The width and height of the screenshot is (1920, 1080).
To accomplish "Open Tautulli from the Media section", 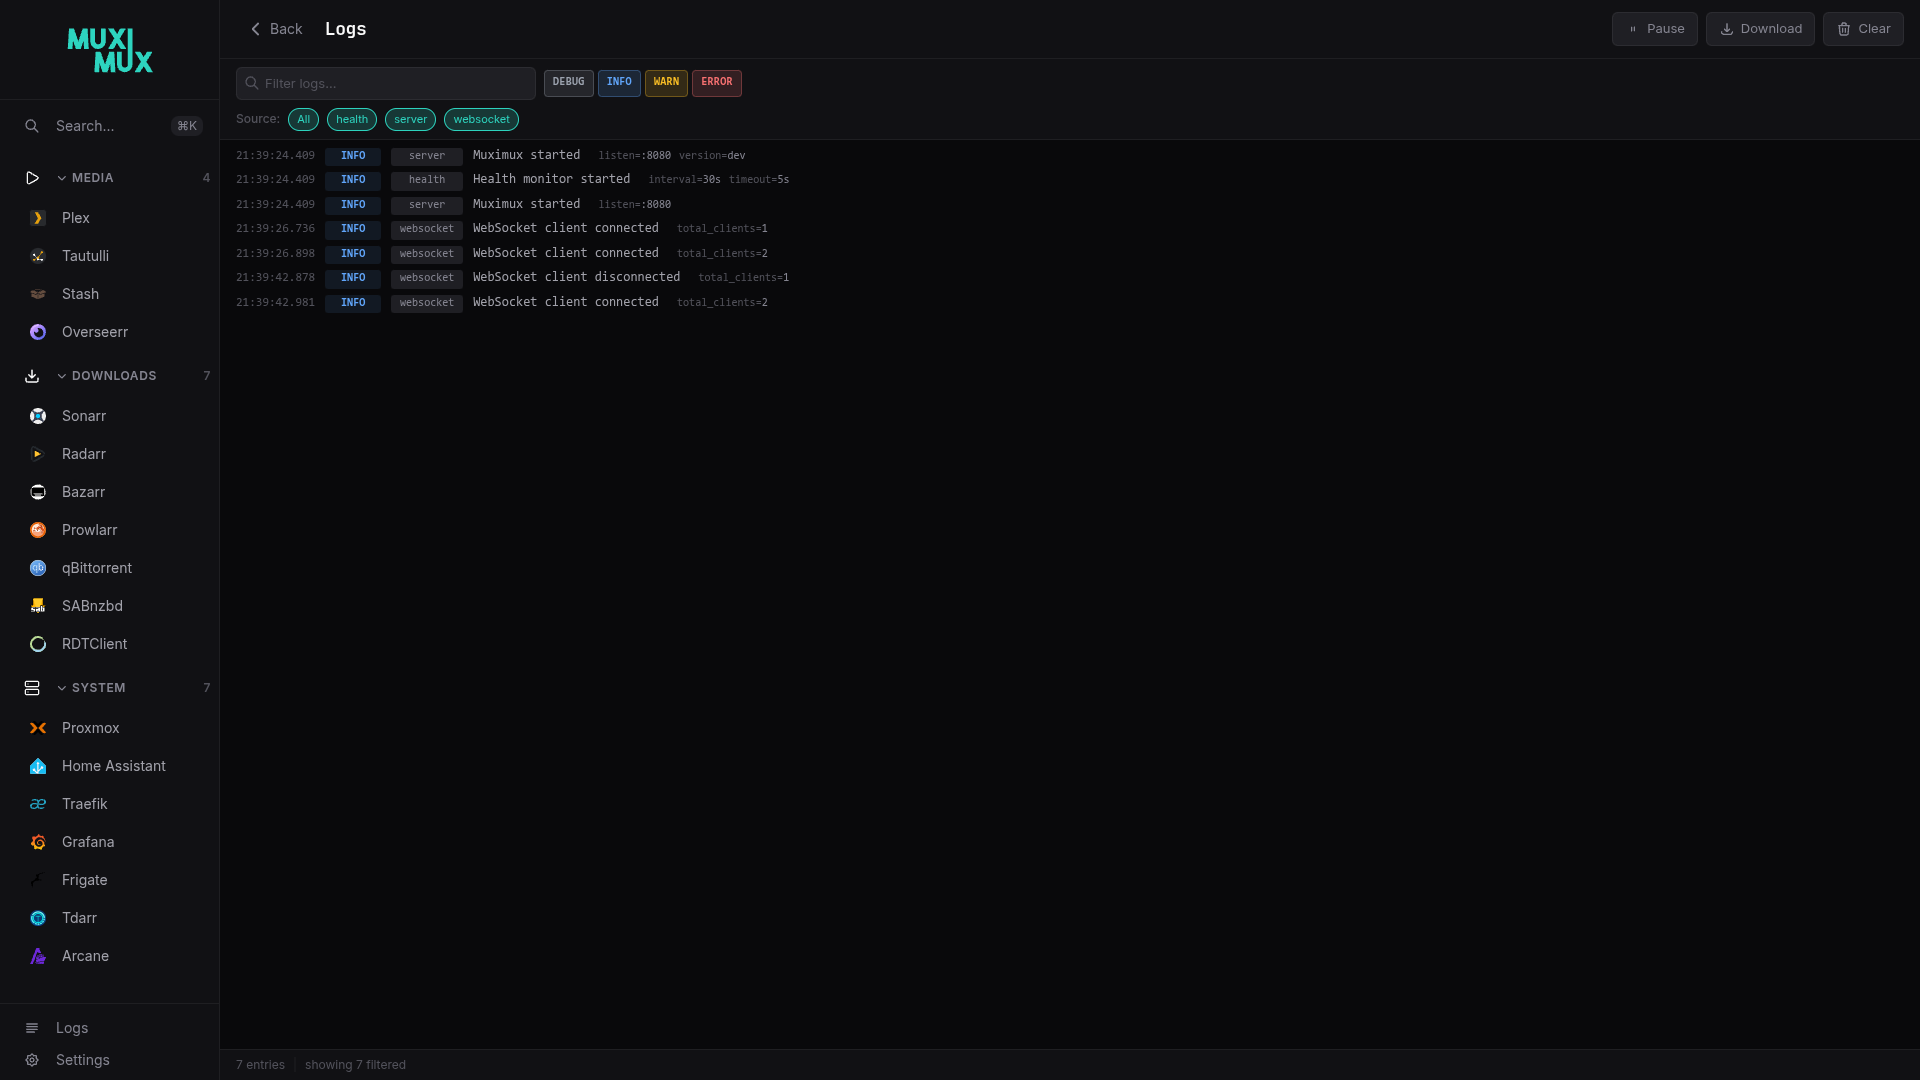I will [86, 256].
